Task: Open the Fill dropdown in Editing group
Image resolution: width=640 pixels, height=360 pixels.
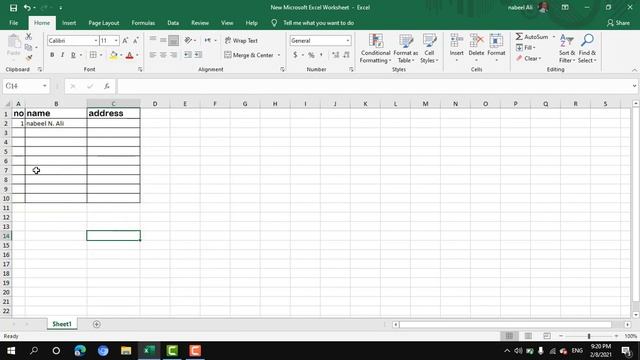Action: (526, 48)
